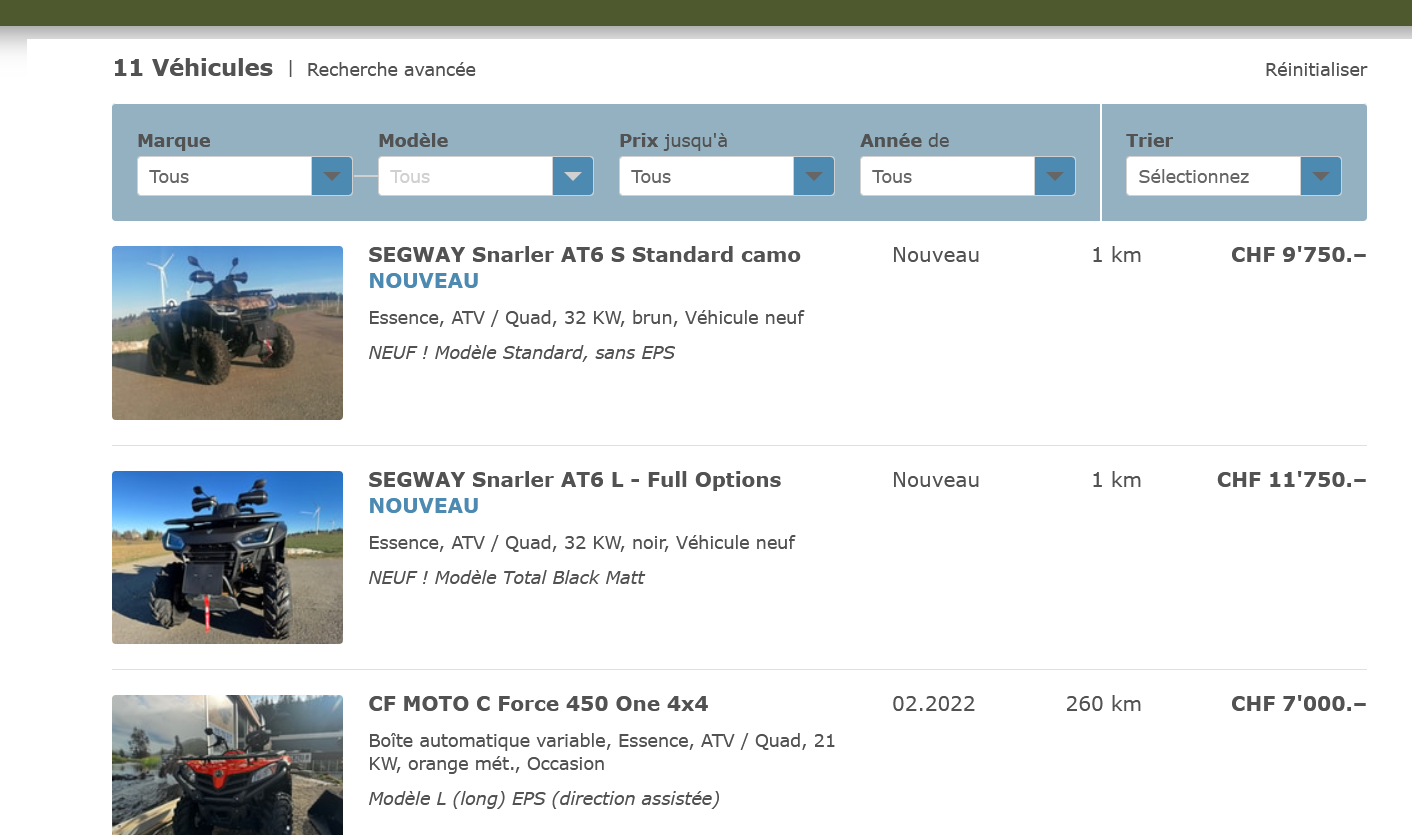
Task: Click the Snarler AT6 S camo quad photo
Action: tap(227, 333)
